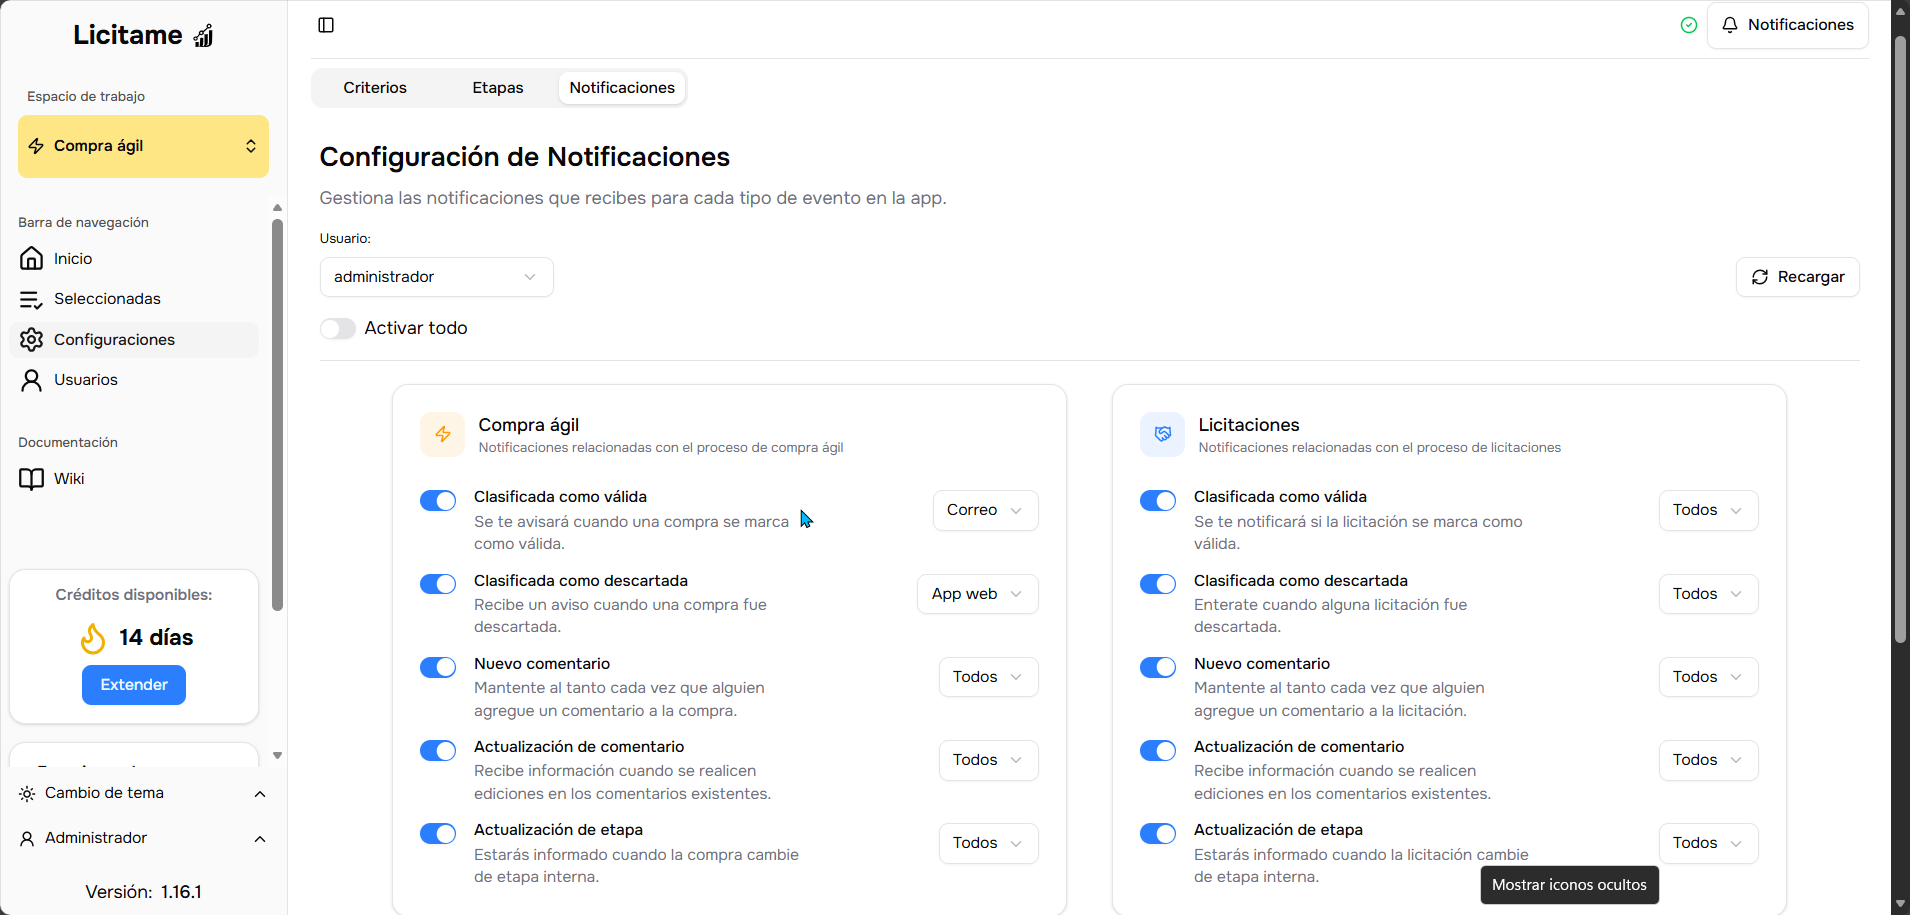Viewport: 1910px width, 915px height.
Task: Go to Usuarios using person icon
Action: pyautogui.click(x=32, y=380)
